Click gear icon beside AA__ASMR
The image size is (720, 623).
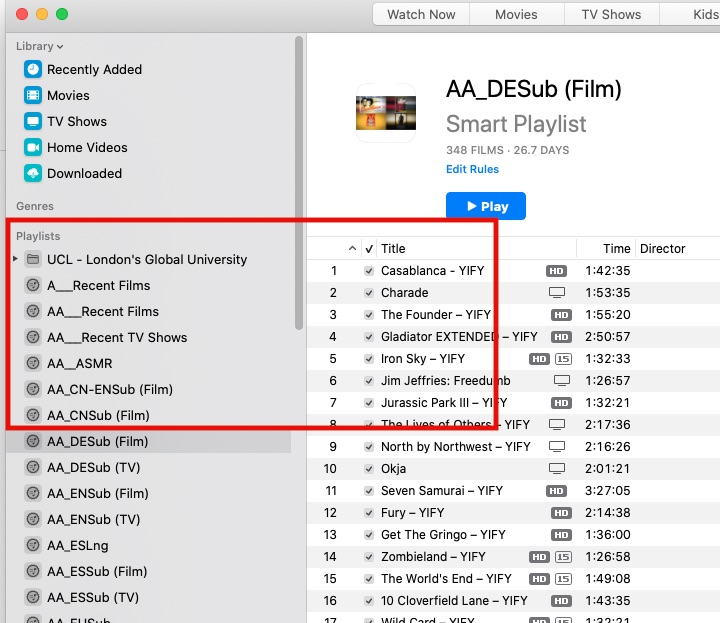coord(33,363)
